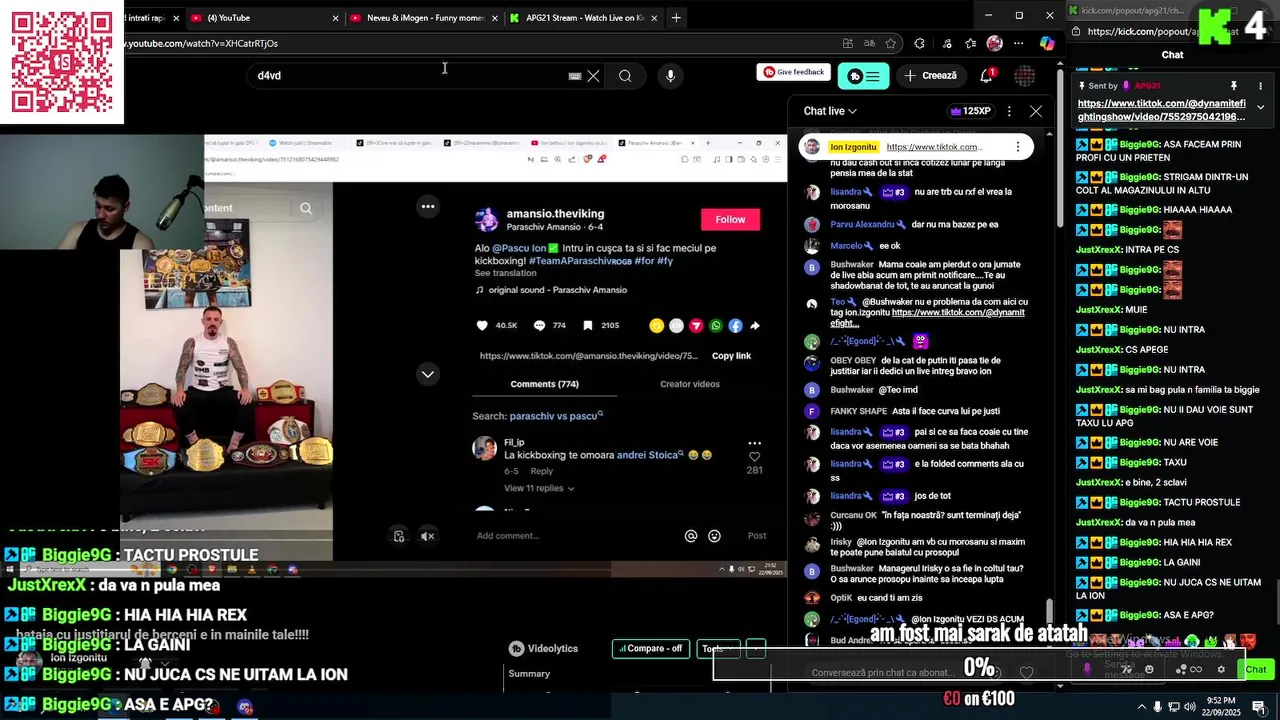The height and width of the screenshot is (720, 1280).
Task: Open the Copilot sidebar icon
Action: pos(1047,43)
